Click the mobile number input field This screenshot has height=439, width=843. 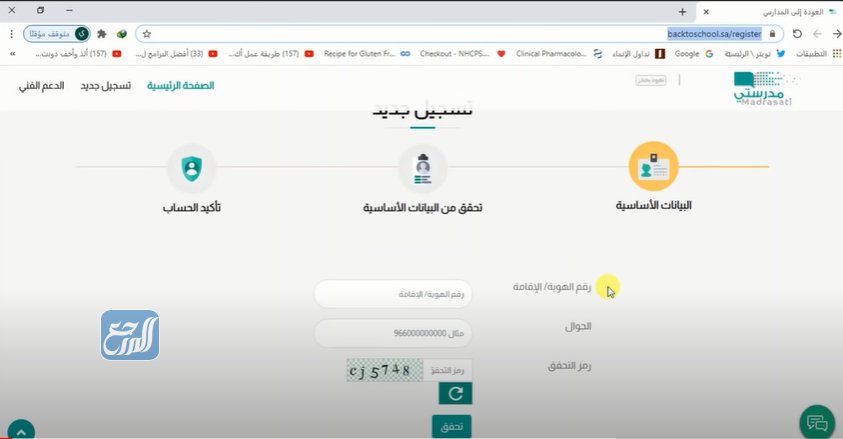pos(393,333)
